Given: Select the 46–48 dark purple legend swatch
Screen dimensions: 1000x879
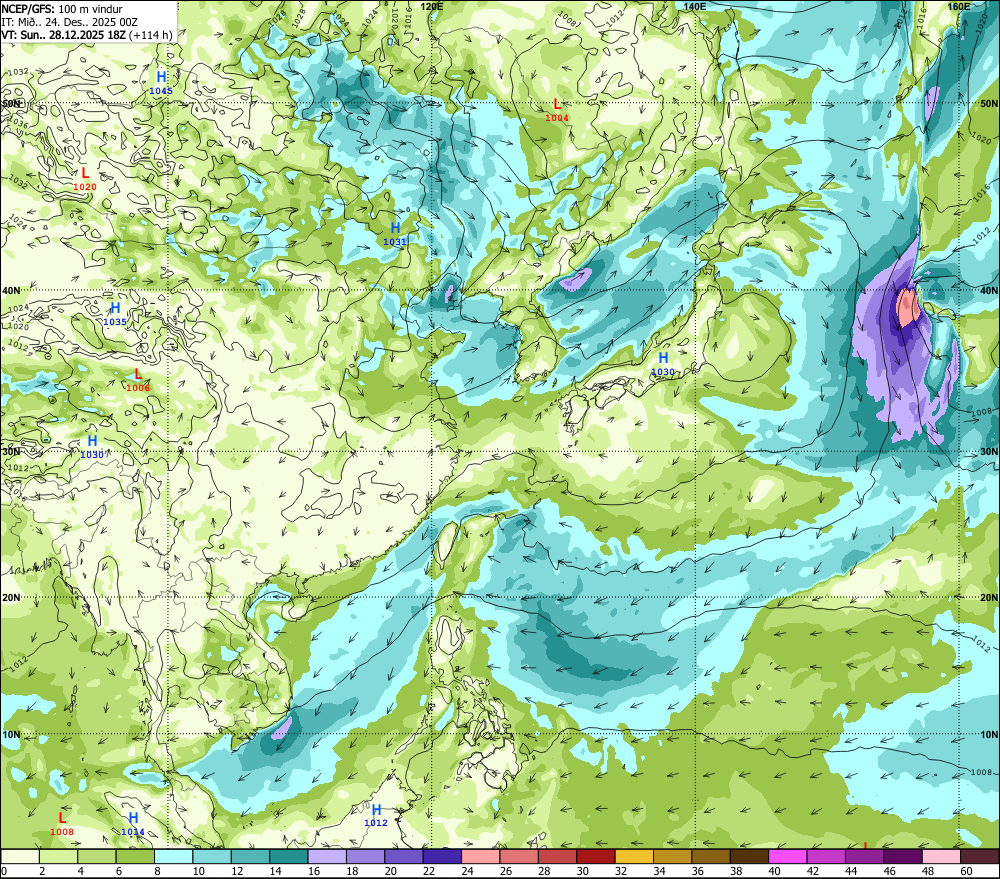Looking at the screenshot, I should pos(903,856).
